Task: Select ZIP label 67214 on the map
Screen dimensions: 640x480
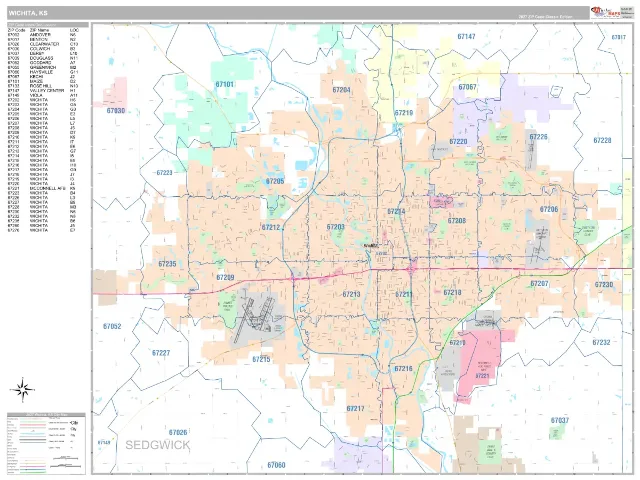Action: coord(396,211)
